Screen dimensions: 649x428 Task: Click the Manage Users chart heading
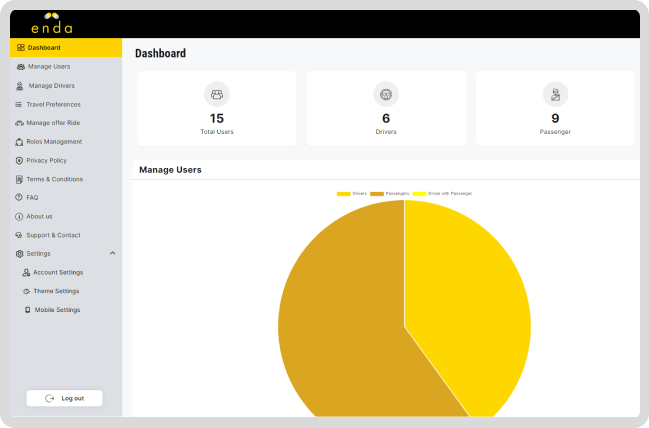[x=170, y=170]
